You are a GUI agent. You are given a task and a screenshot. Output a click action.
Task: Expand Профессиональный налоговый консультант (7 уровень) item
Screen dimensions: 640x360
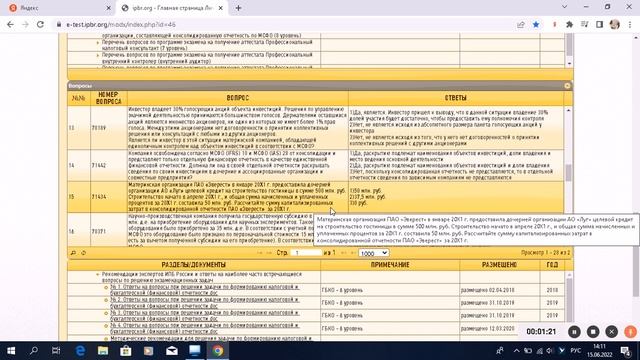(x=98, y=42)
